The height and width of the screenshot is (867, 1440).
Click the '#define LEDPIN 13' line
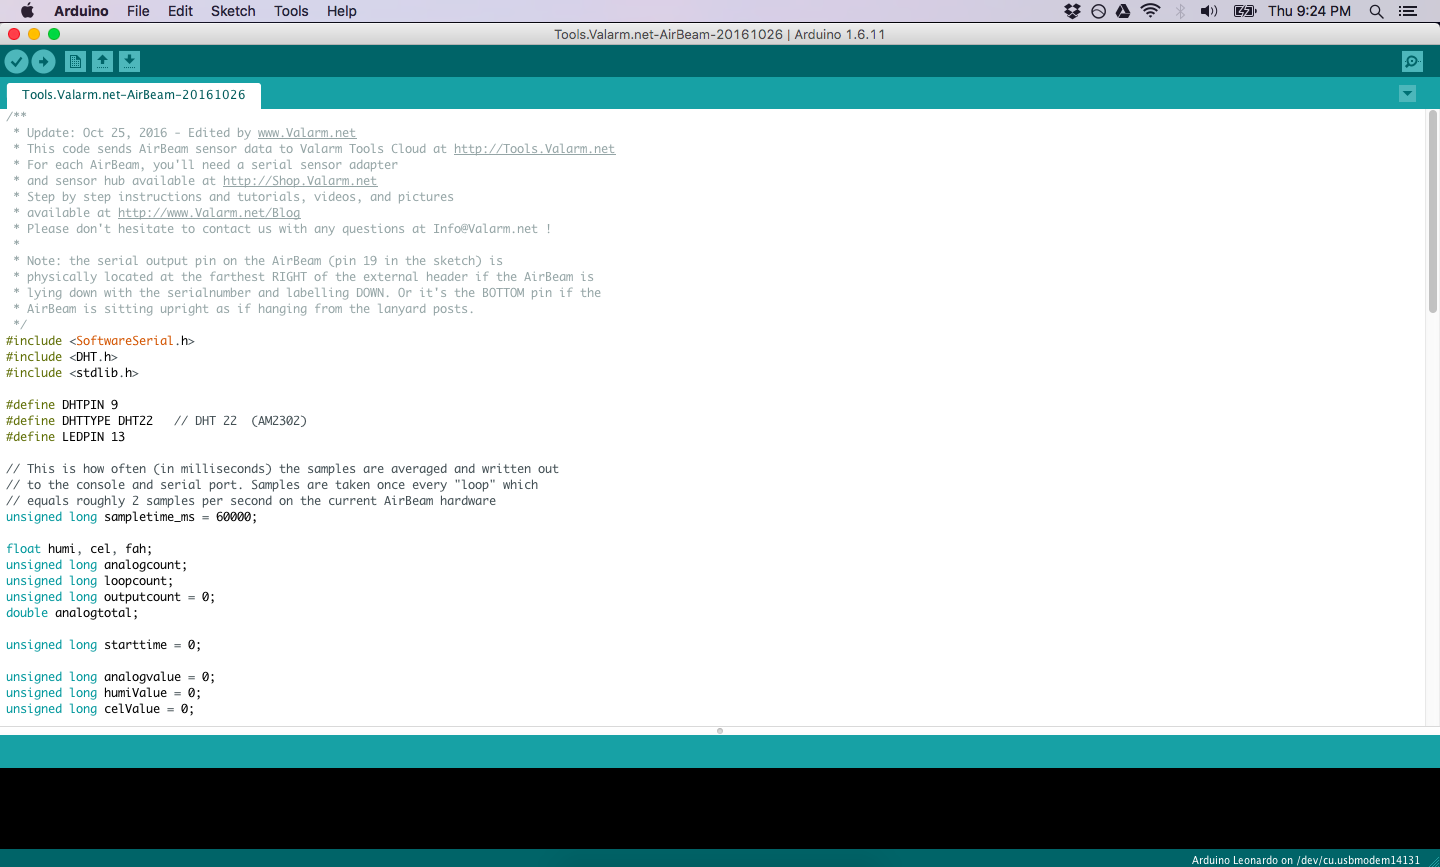66,437
